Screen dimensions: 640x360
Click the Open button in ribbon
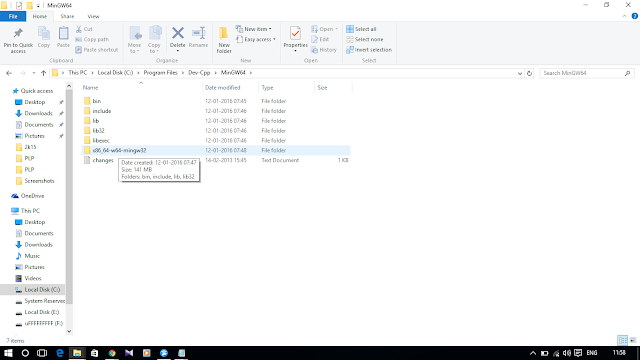[x=324, y=29]
